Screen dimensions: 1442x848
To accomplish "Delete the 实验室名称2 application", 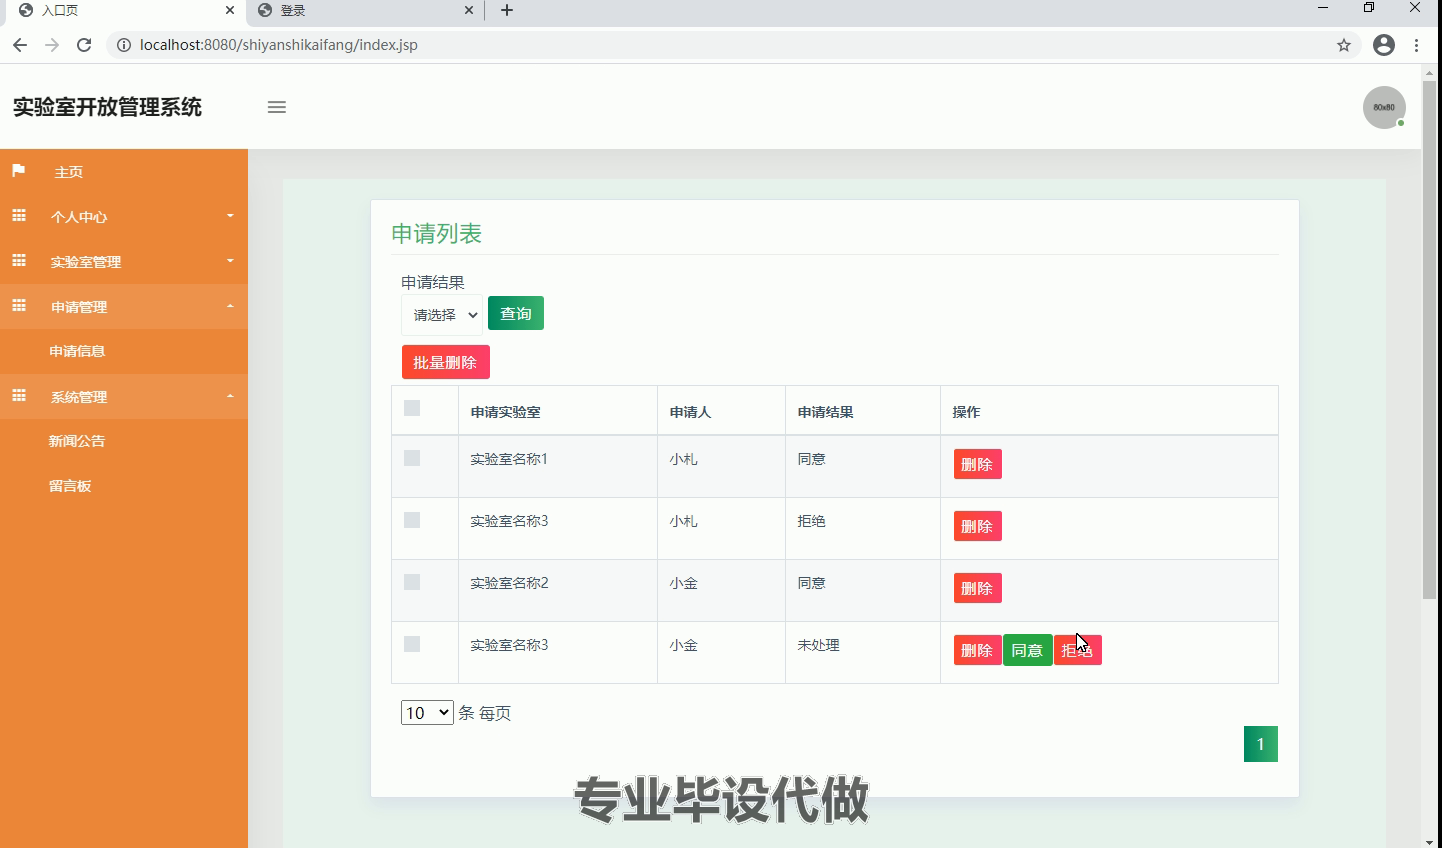I will point(977,588).
